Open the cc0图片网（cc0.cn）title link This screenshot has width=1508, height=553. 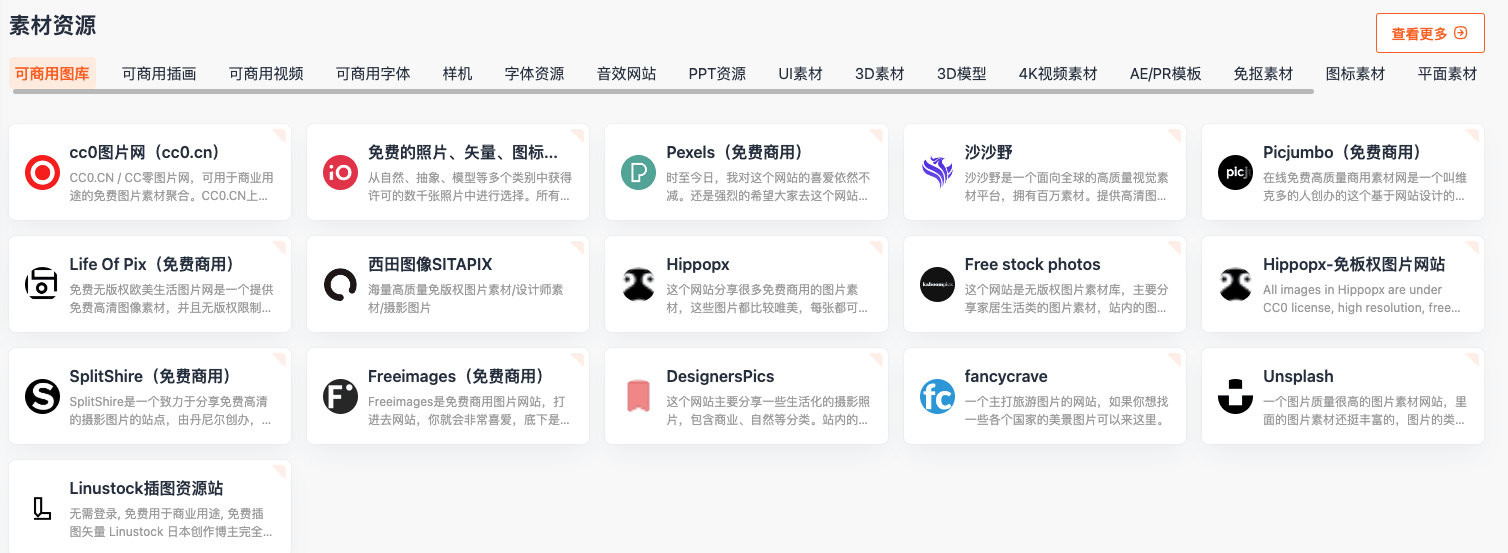pyautogui.click(x=145, y=152)
